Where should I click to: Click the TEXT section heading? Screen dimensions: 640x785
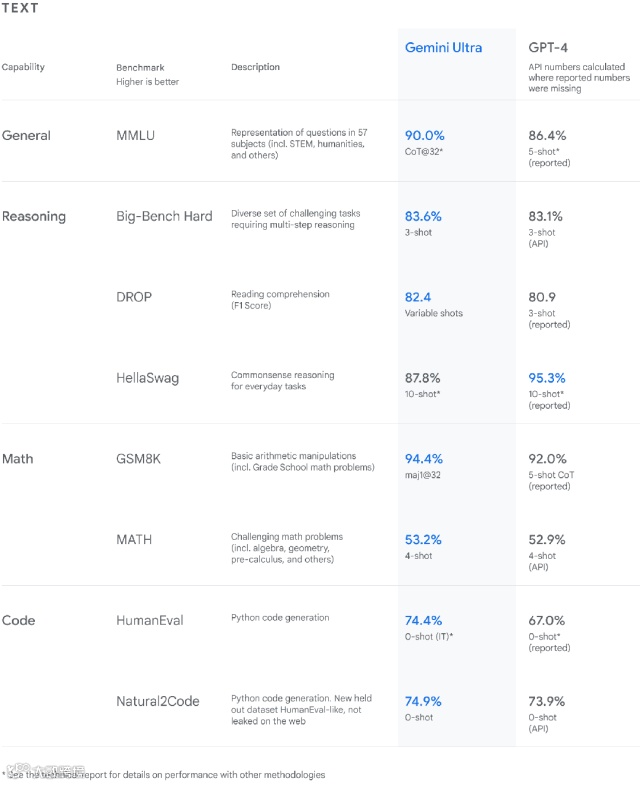pyautogui.click(x=20, y=8)
